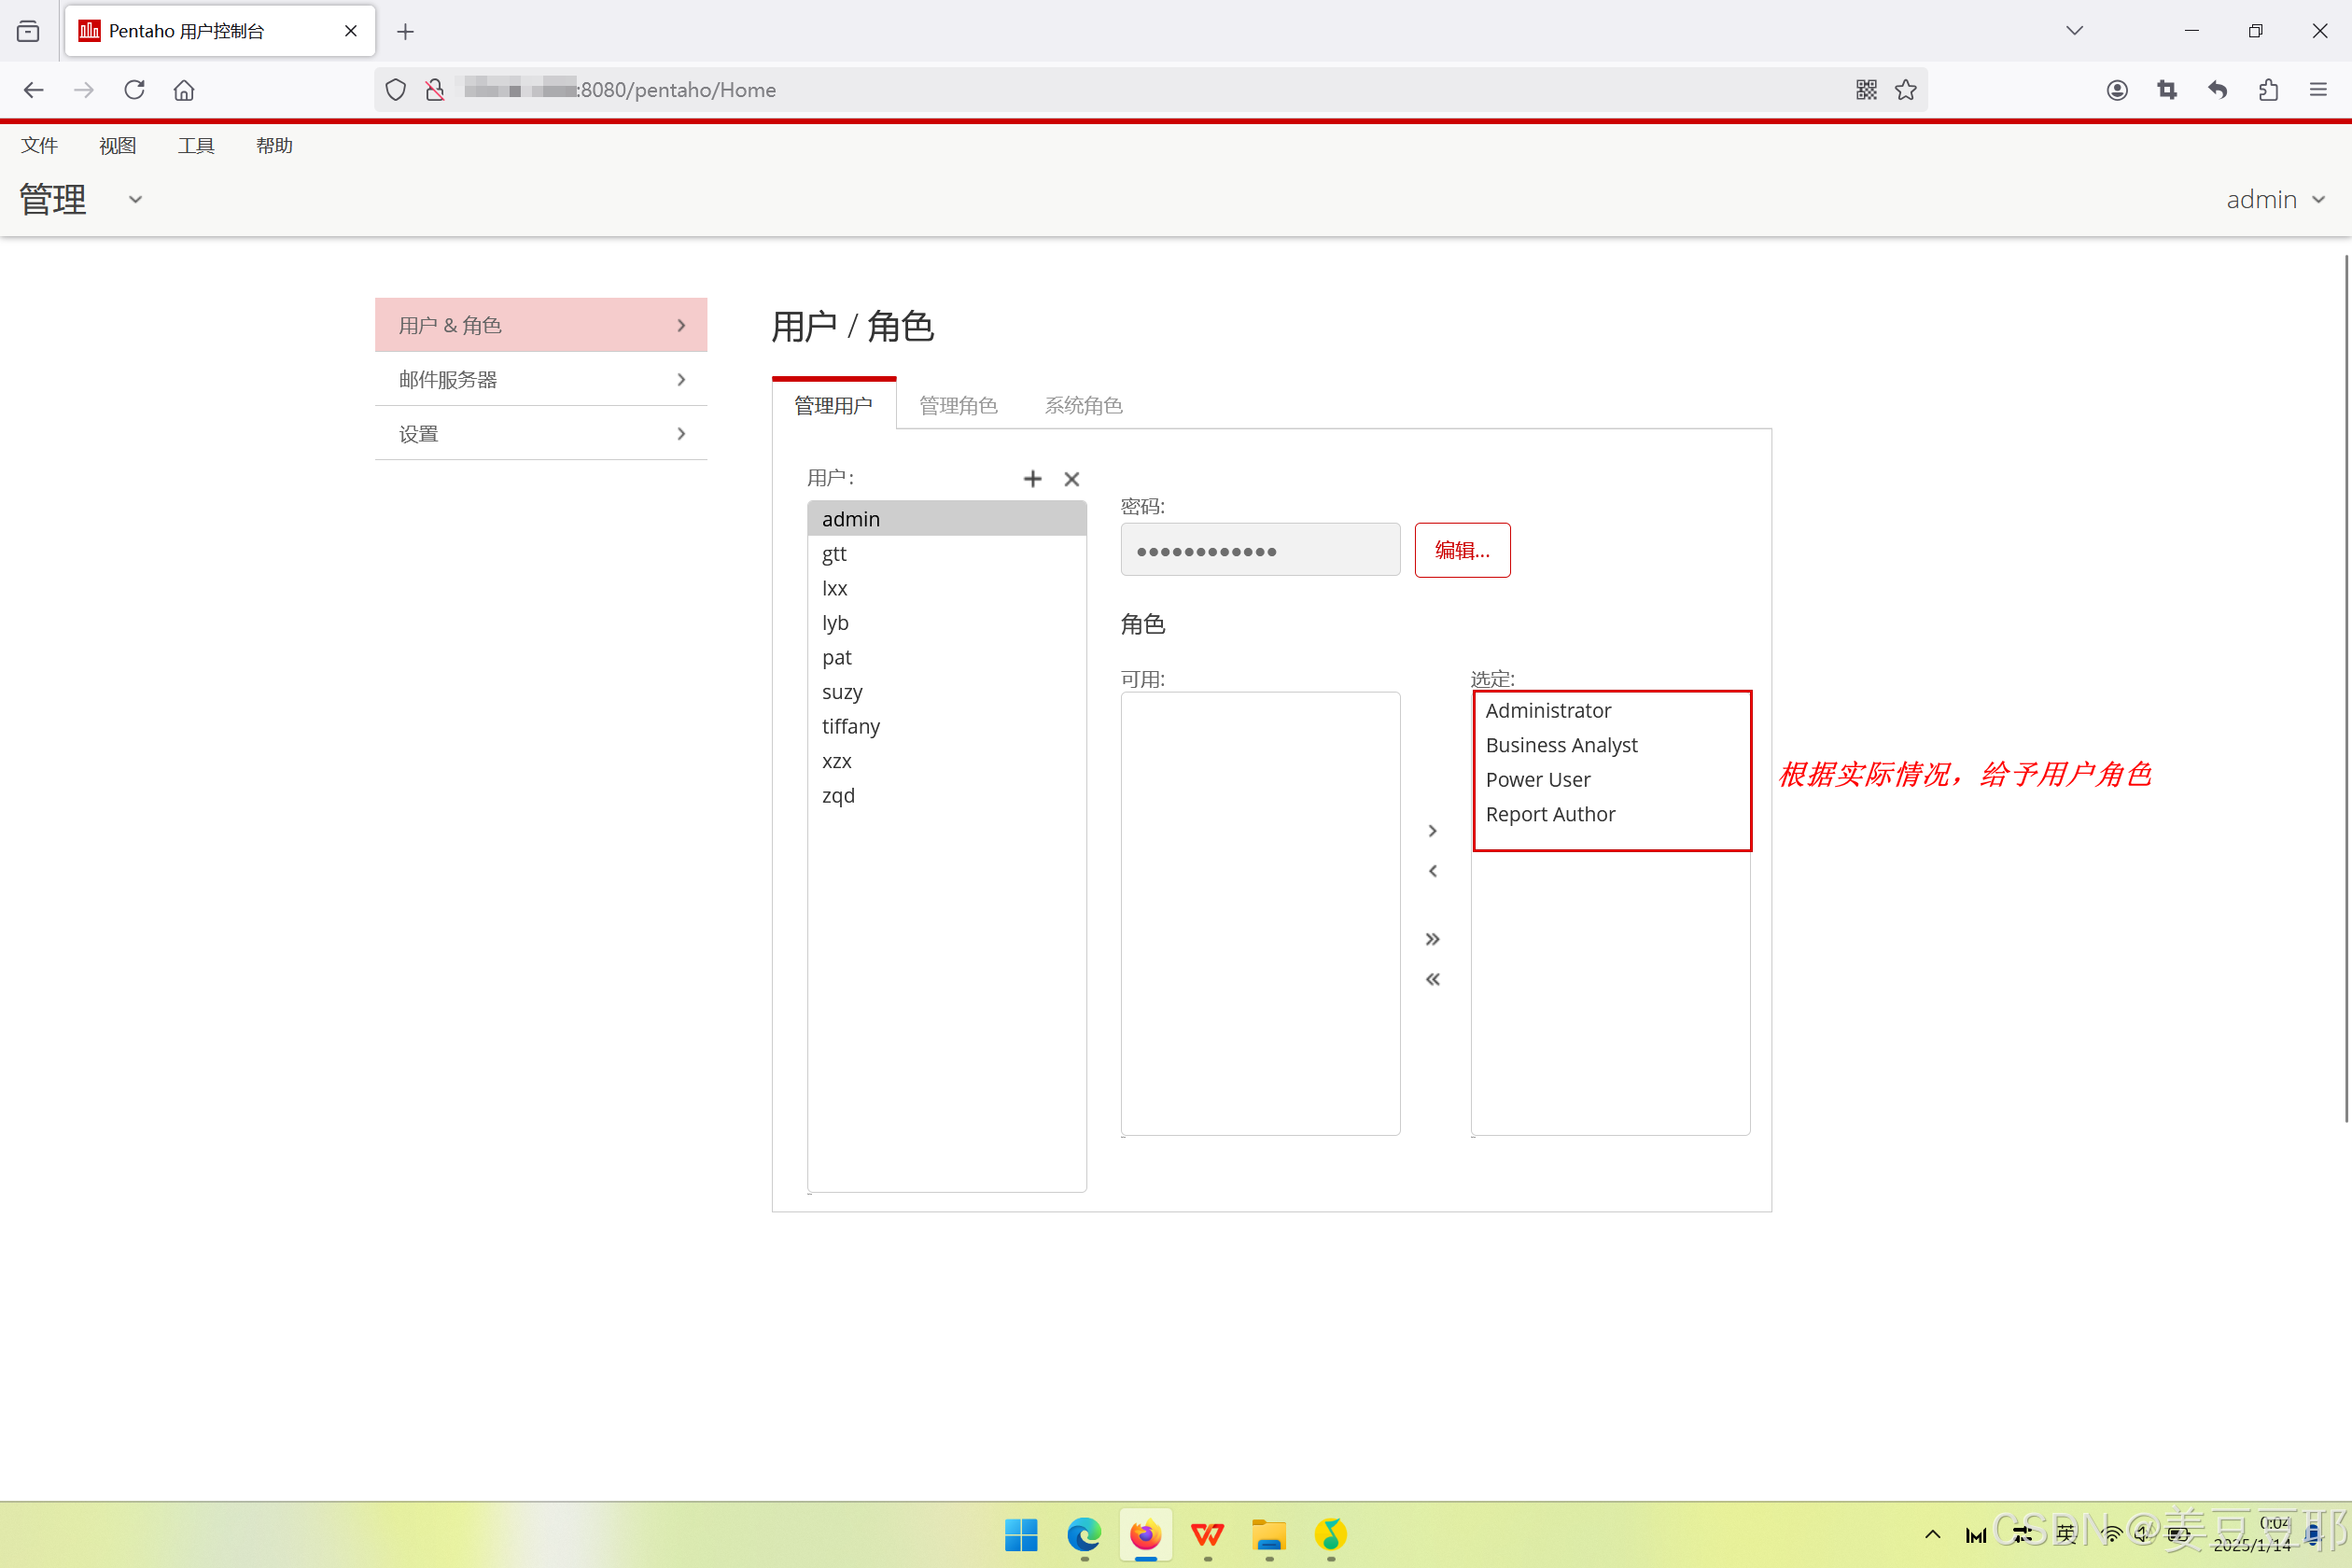Select user tiffany in the list
The height and width of the screenshot is (1568, 2352).
pyautogui.click(x=851, y=726)
